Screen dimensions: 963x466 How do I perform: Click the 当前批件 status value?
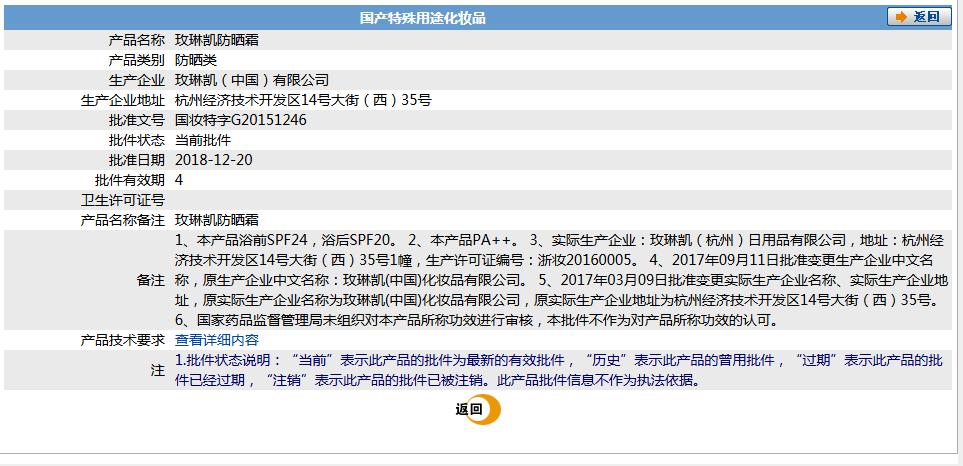pos(203,140)
